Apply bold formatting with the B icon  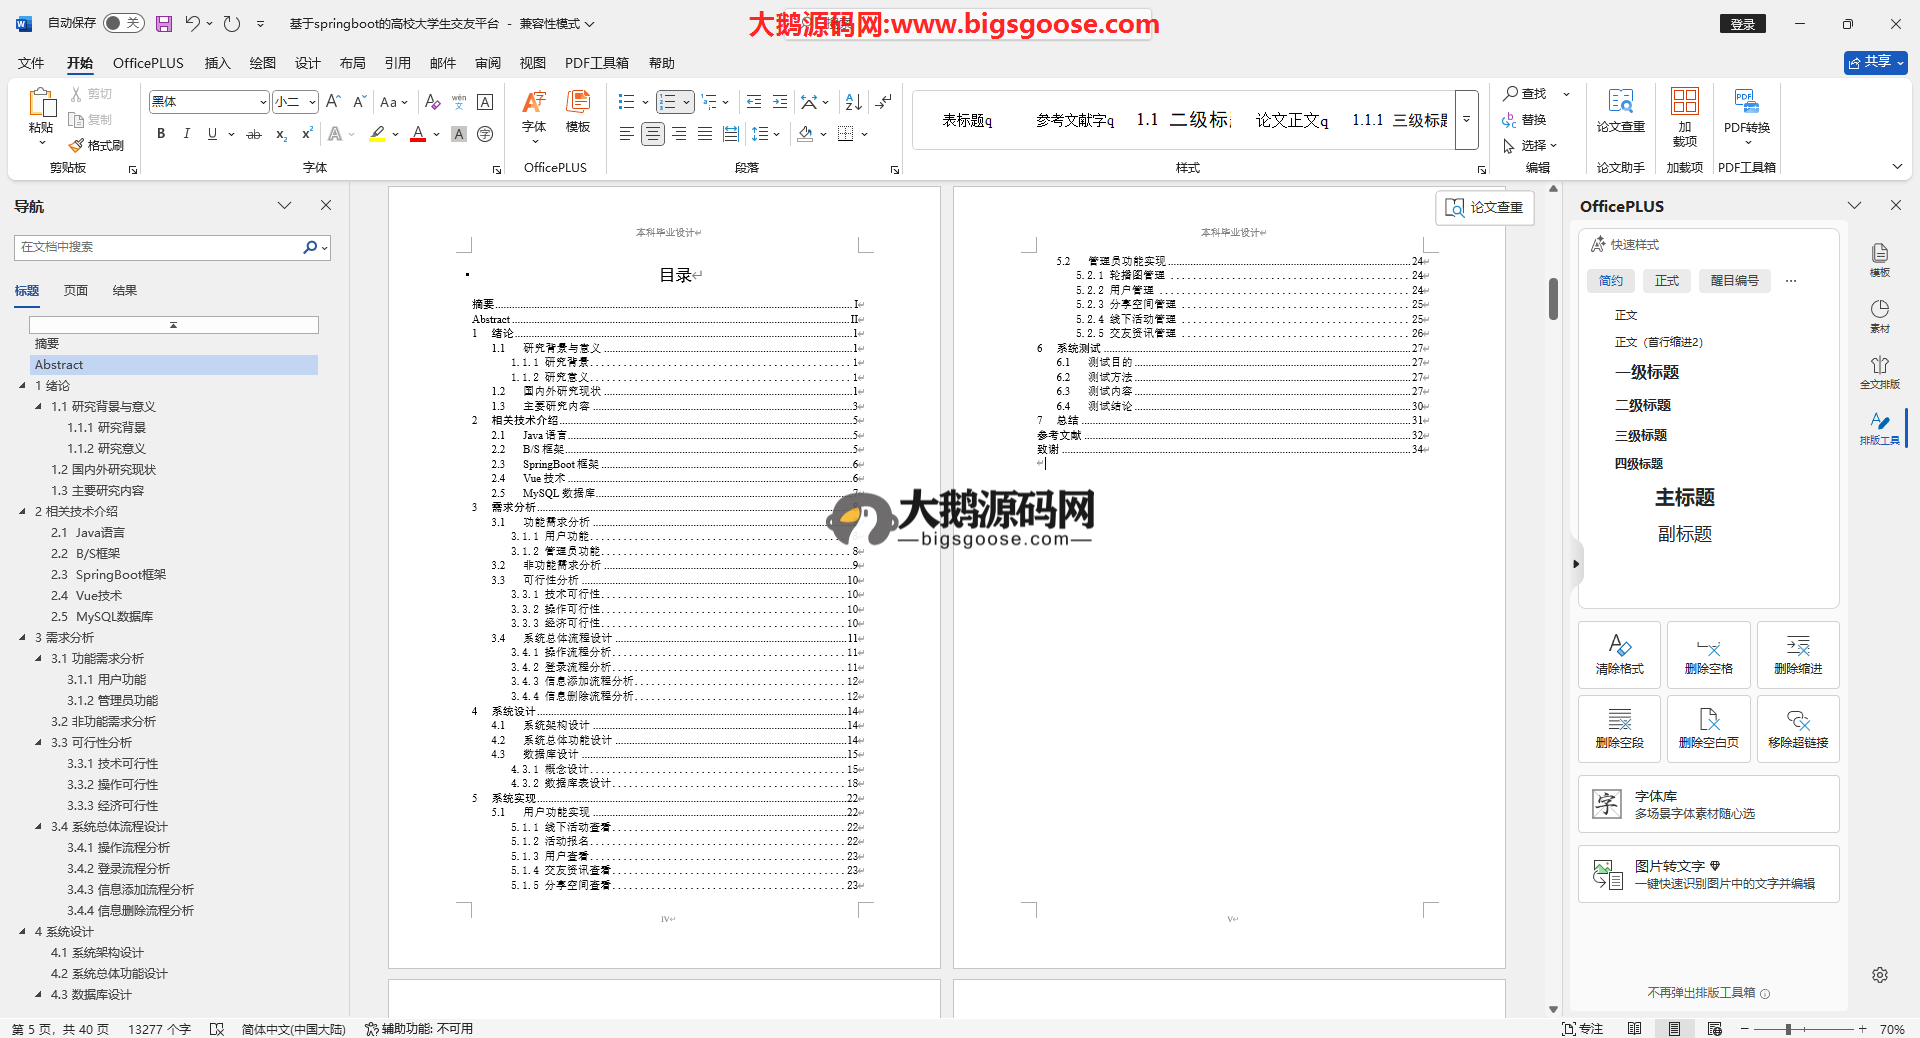161,134
